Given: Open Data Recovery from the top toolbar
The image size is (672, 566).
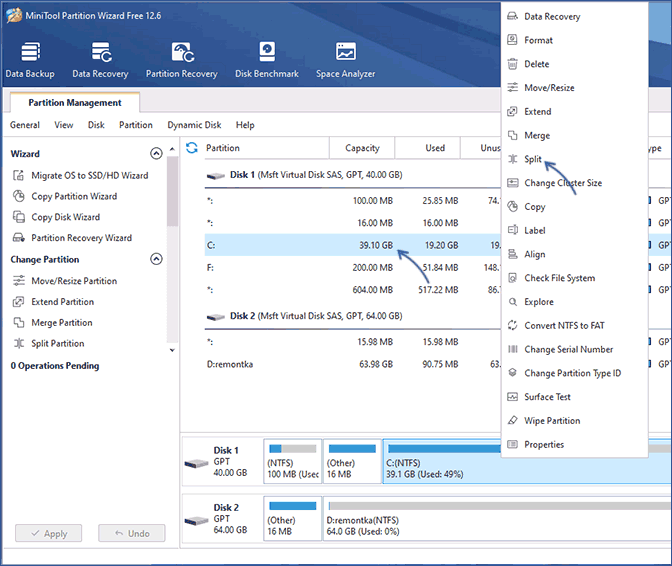Looking at the screenshot, I should [x=100, y=60].
